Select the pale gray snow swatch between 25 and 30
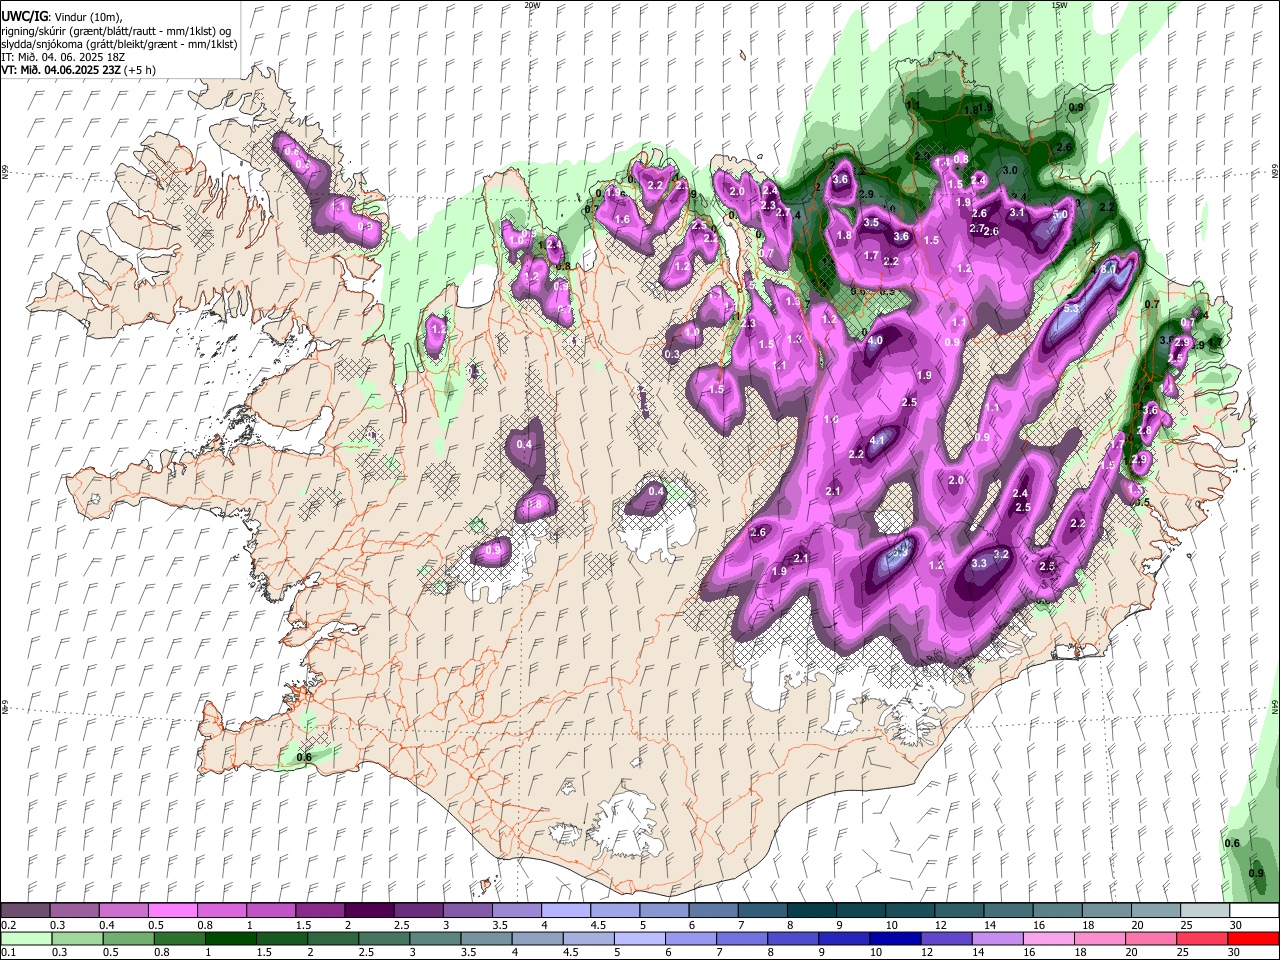The image size is (1280, 960). click(1205, 911)
